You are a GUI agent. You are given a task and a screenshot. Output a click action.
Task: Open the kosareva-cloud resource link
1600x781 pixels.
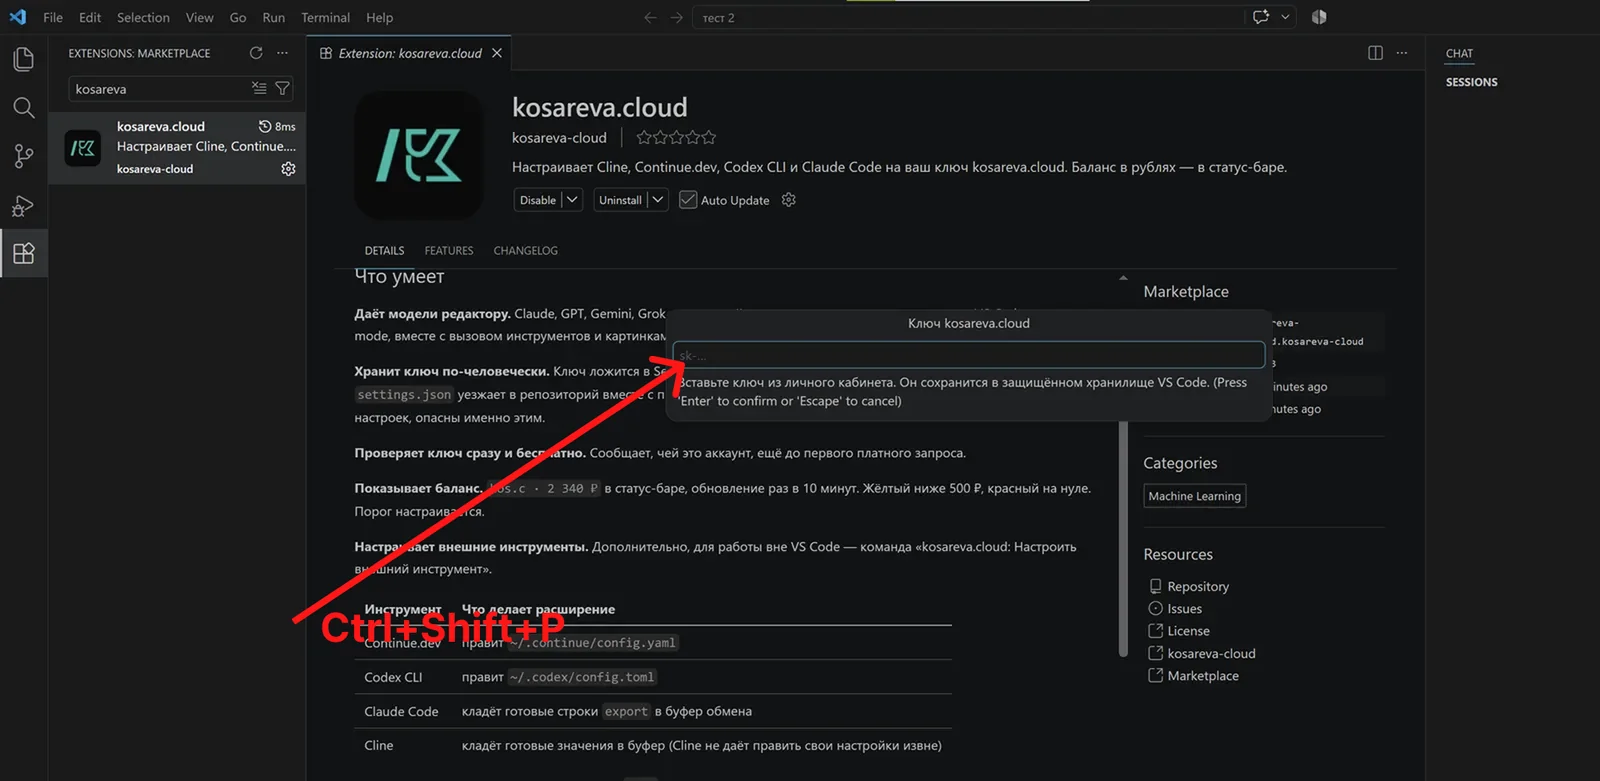(x=1211, y=653)
